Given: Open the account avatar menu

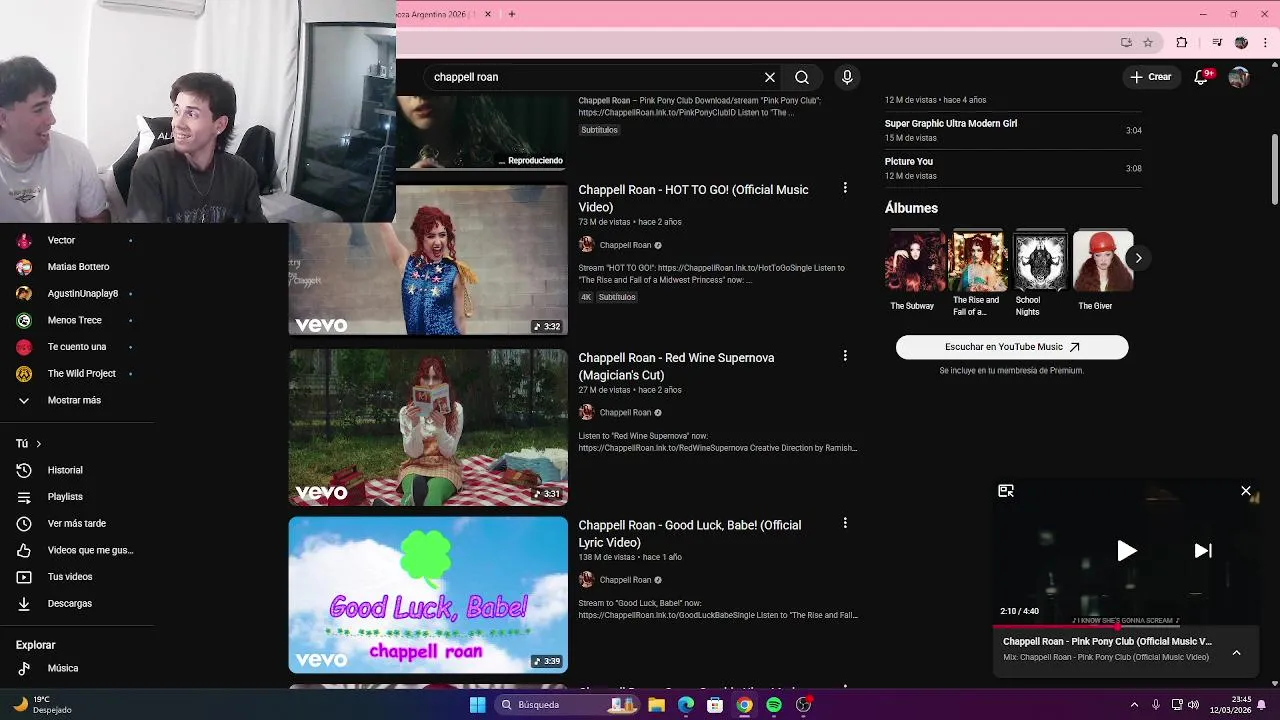Looking at the screenshot, I should pos(1239,77).
